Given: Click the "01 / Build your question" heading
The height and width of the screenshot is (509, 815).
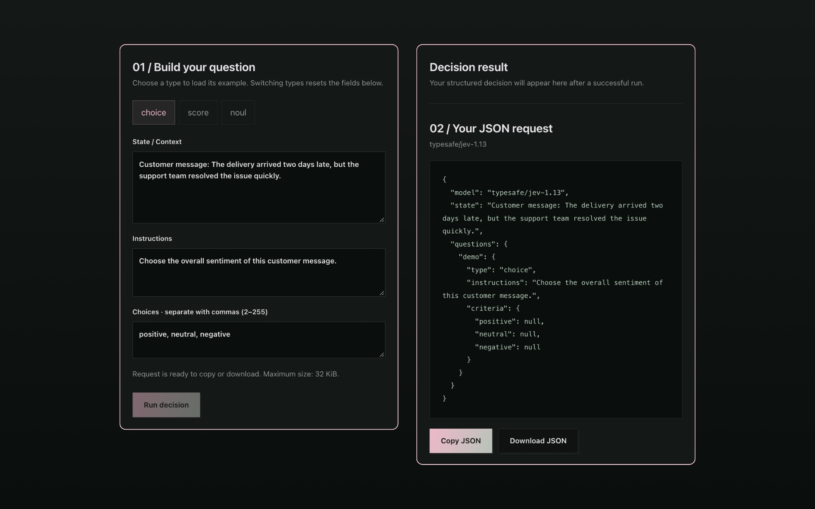Looking at the screenshot, I should tap(194, 67).
